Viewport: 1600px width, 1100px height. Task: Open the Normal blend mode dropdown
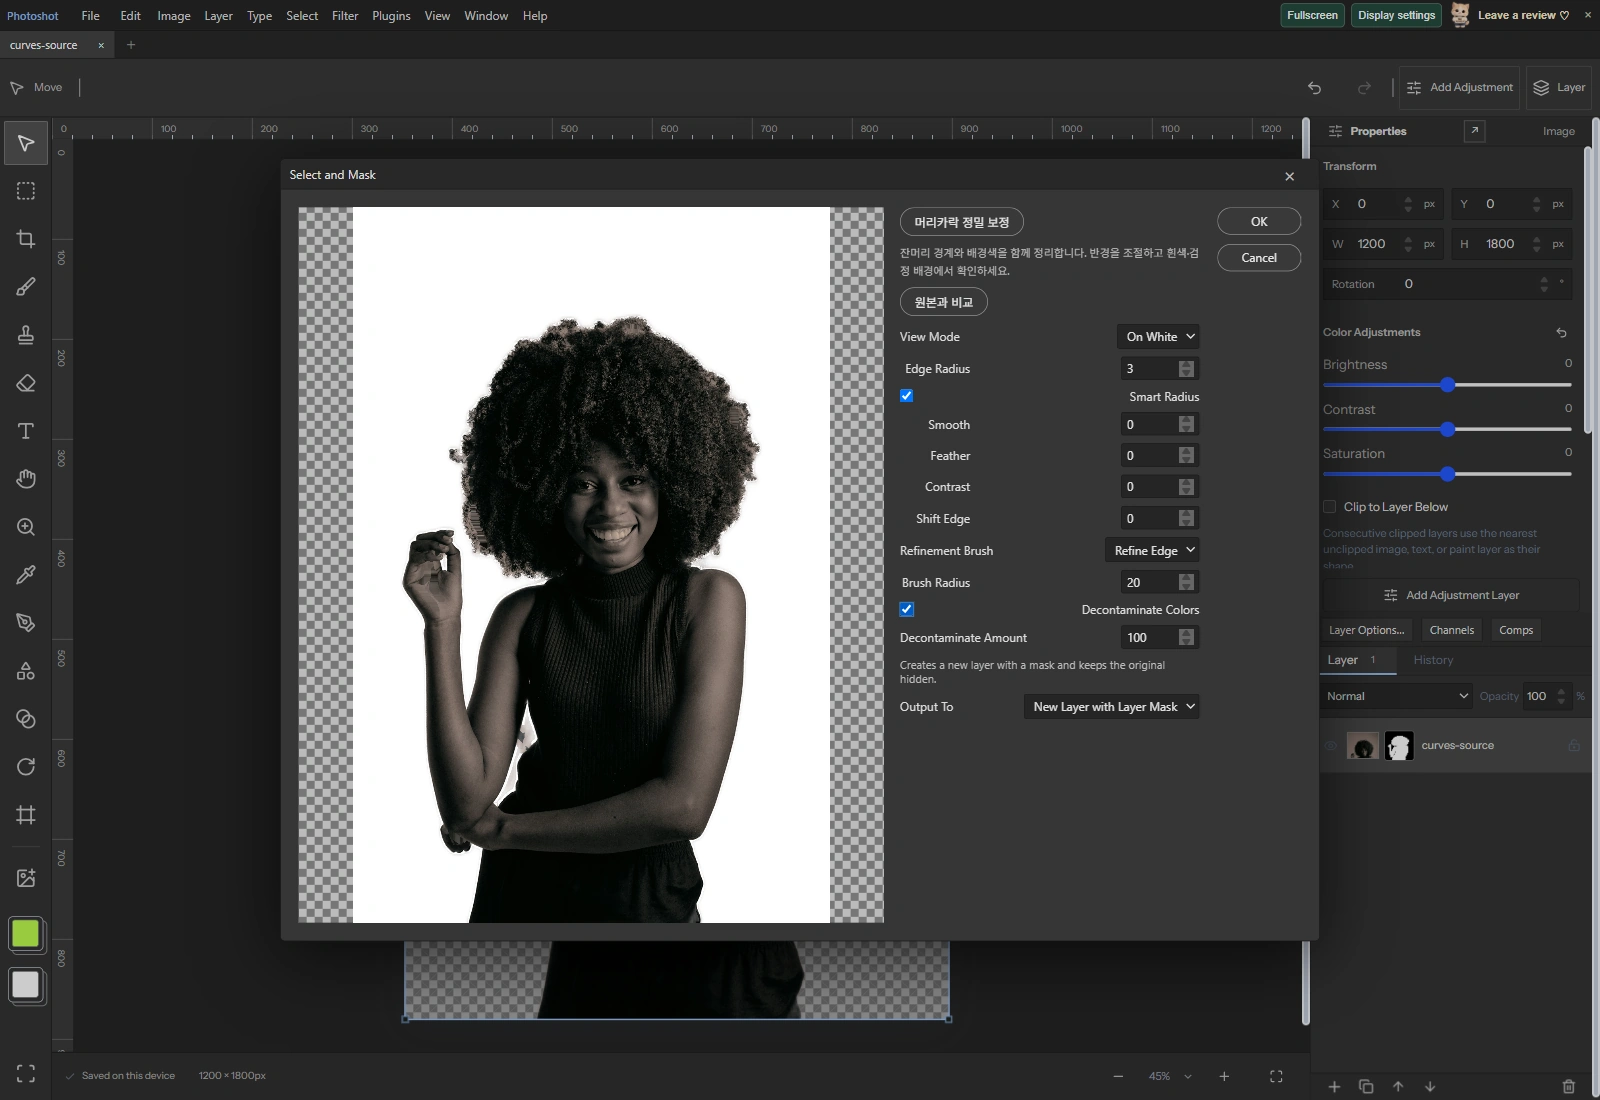coord(1396,696)
